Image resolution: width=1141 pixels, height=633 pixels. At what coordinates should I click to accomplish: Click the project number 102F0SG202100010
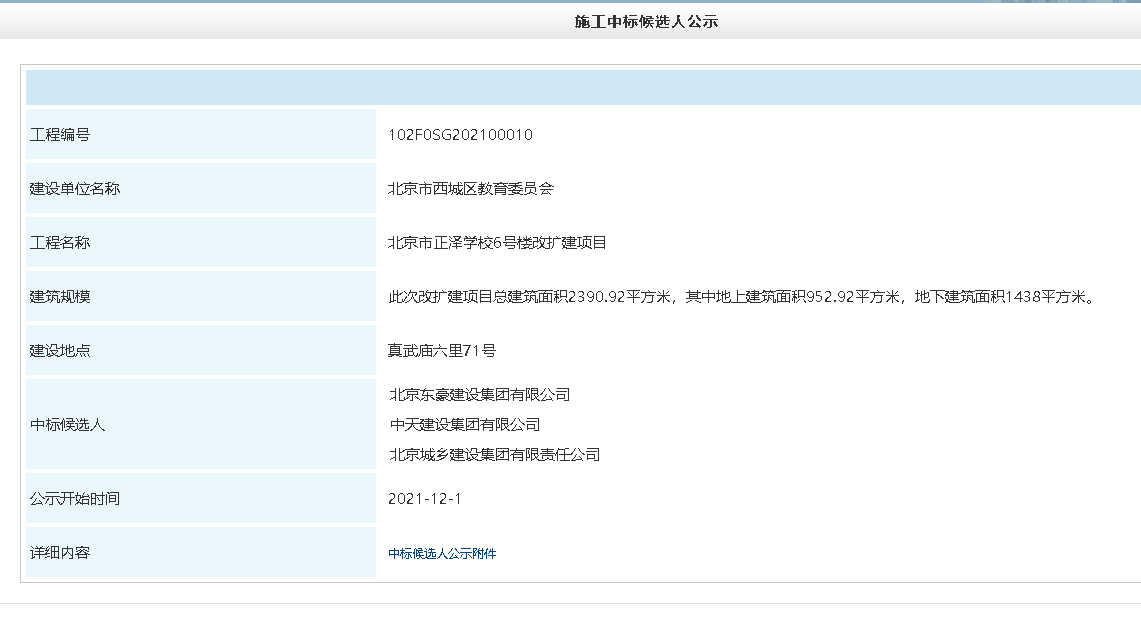click(460, 135)
